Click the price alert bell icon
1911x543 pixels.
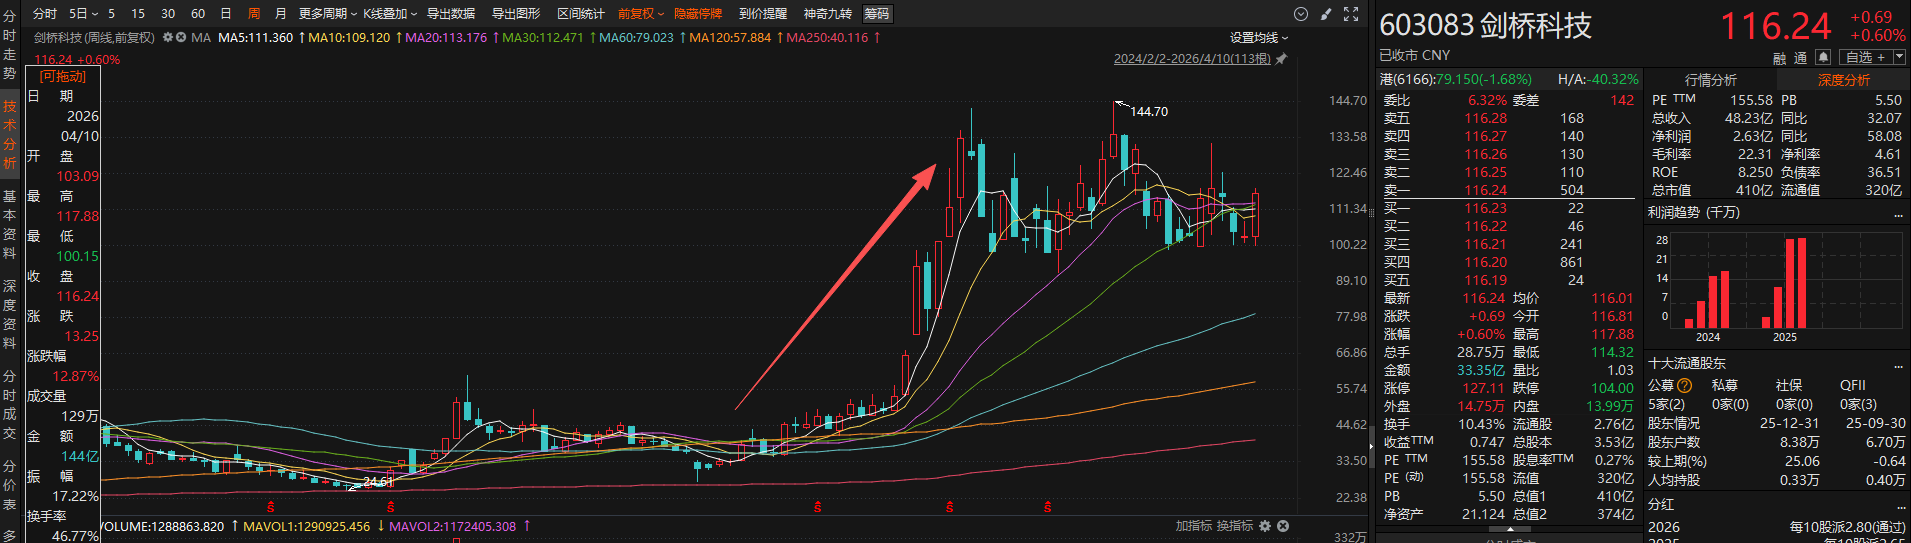[1823, 58]
